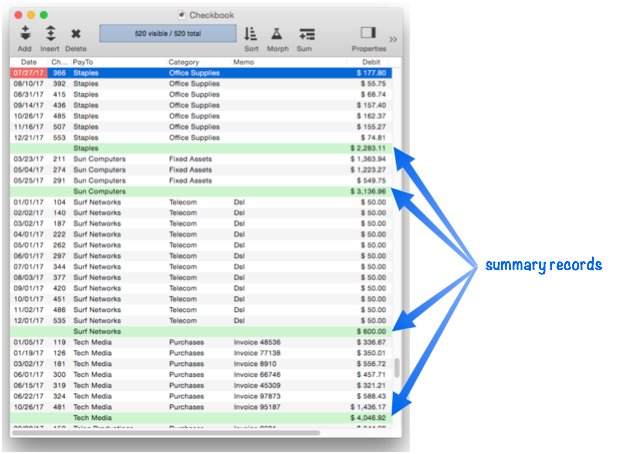Click memo Invoice 77138

coord(257,353)
